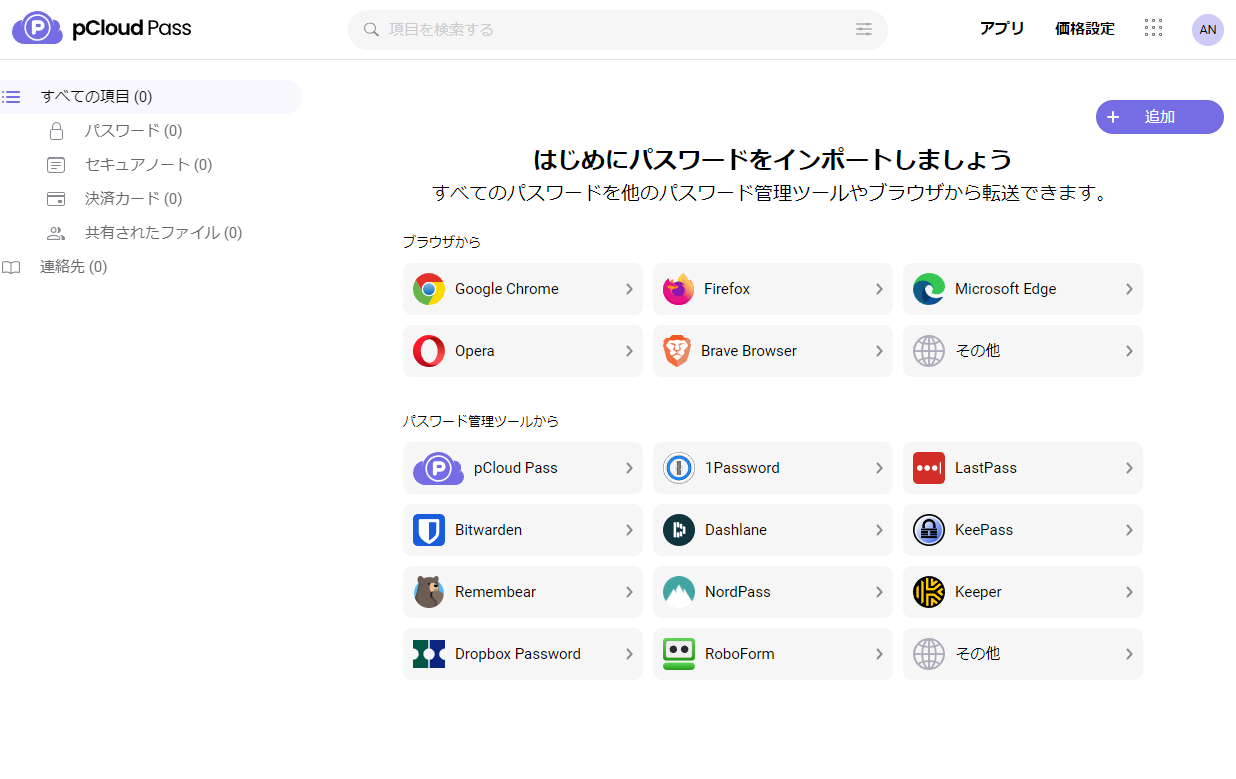
Task: Click the book icon beside 連絡先
Action: pos(11,267)
